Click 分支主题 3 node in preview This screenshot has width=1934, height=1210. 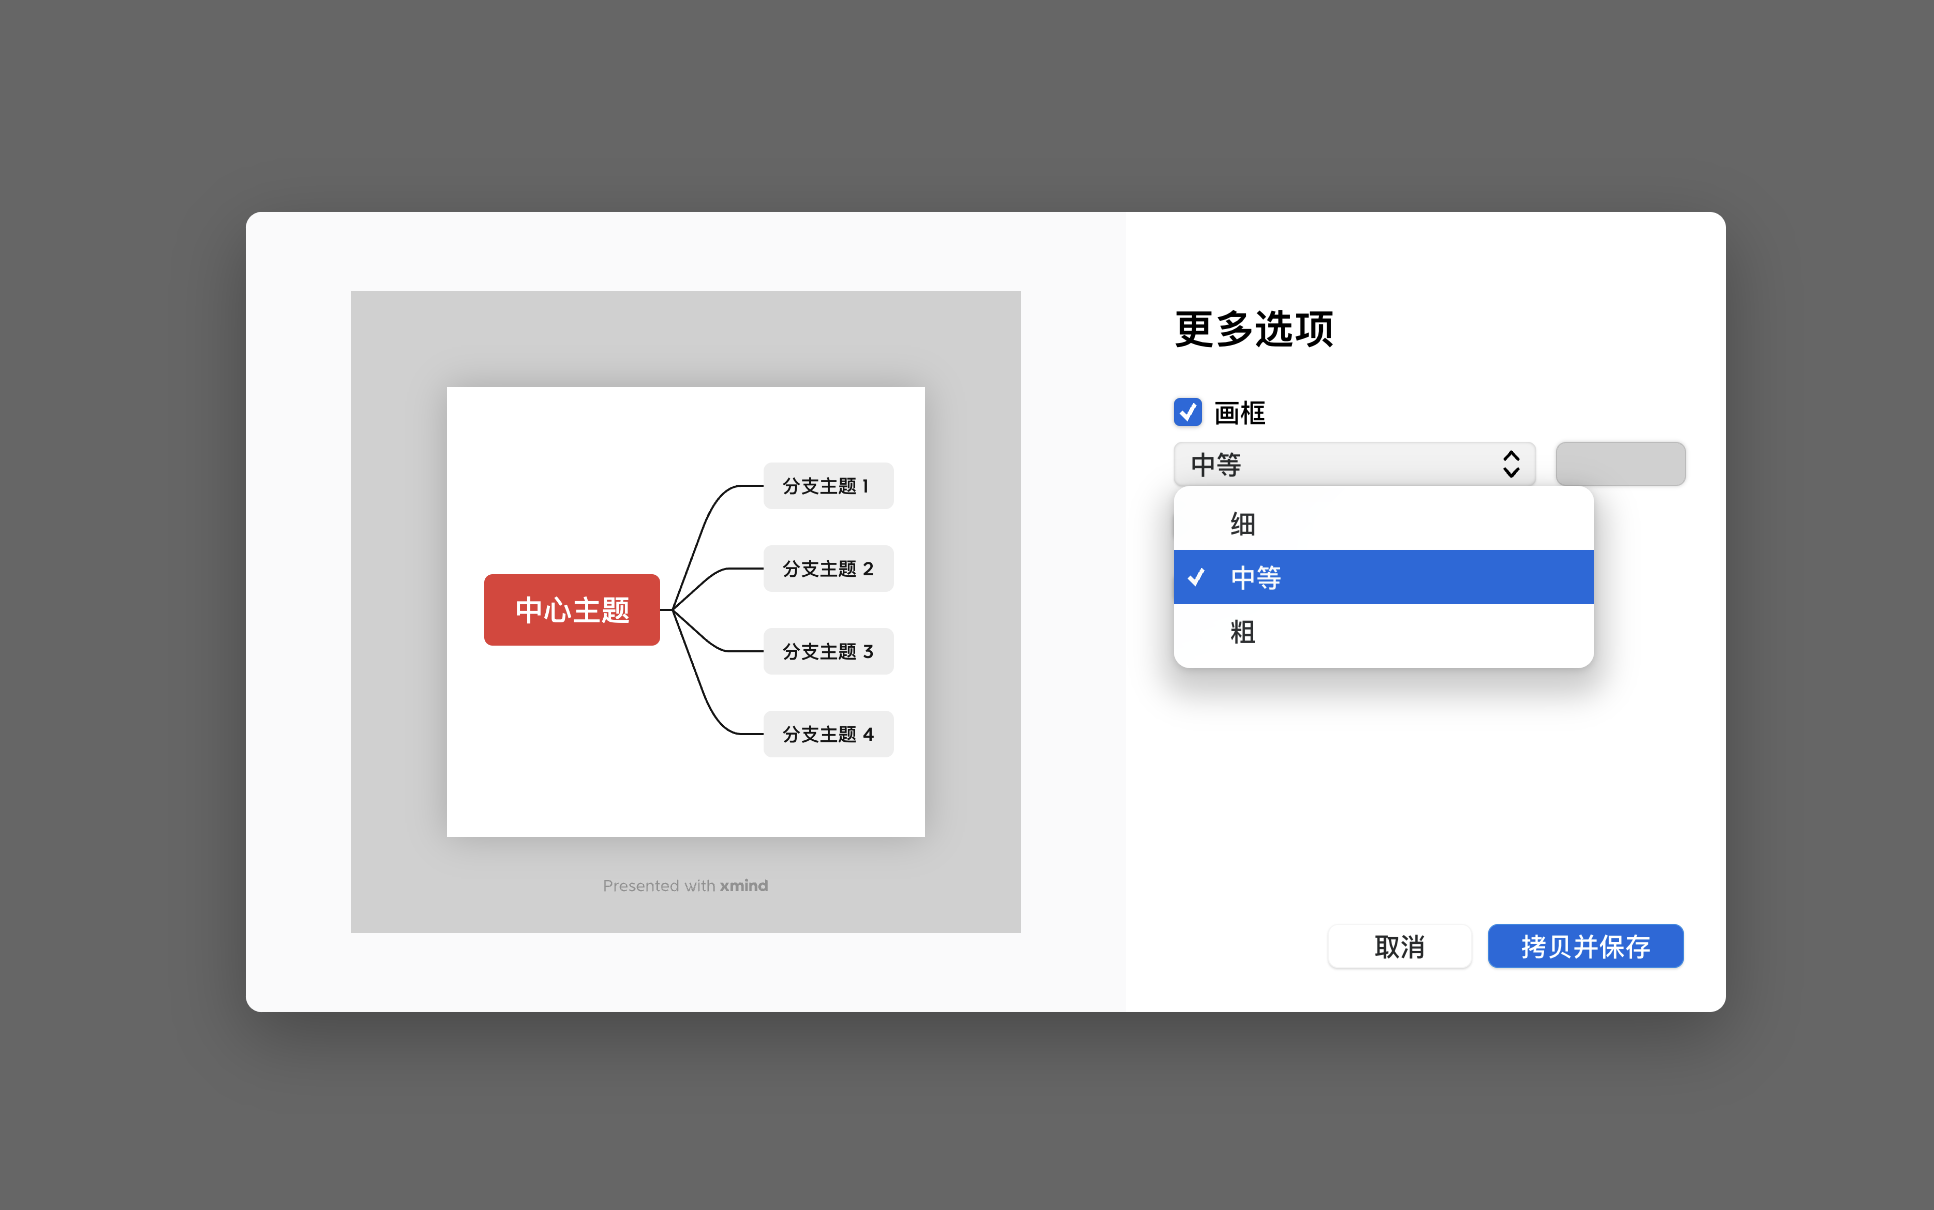(x=828, y=652)
